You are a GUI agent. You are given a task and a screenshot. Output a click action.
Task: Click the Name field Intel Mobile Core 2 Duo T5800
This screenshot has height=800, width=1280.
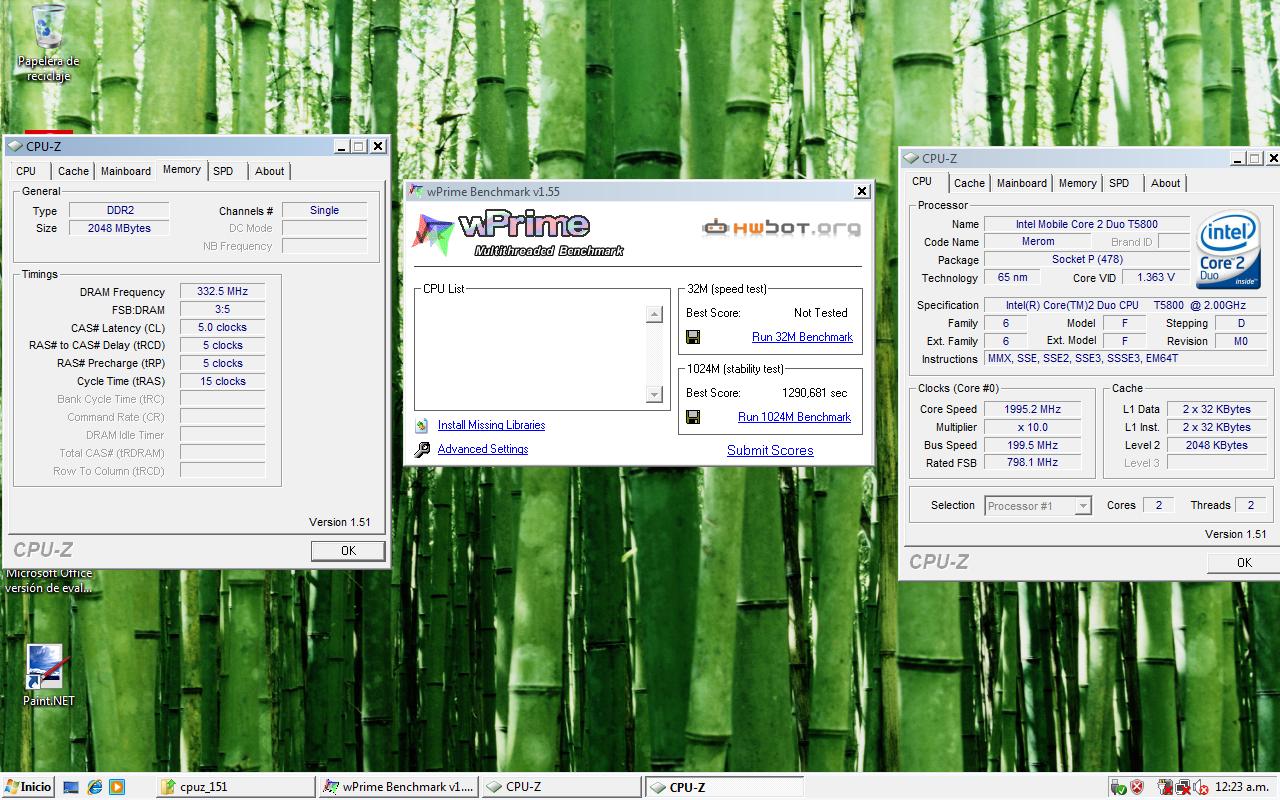(x=1086, y=224)
